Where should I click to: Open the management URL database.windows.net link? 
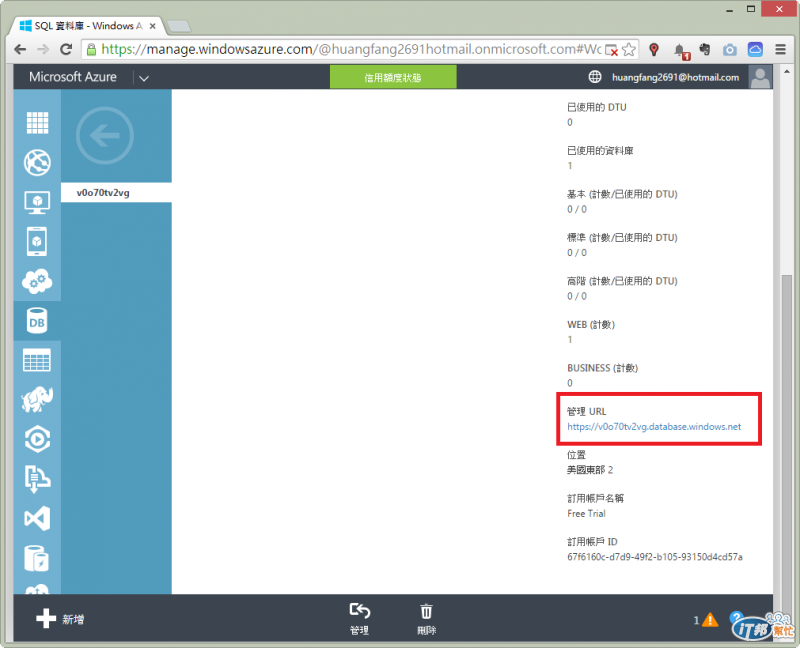[x=654, y=427]
